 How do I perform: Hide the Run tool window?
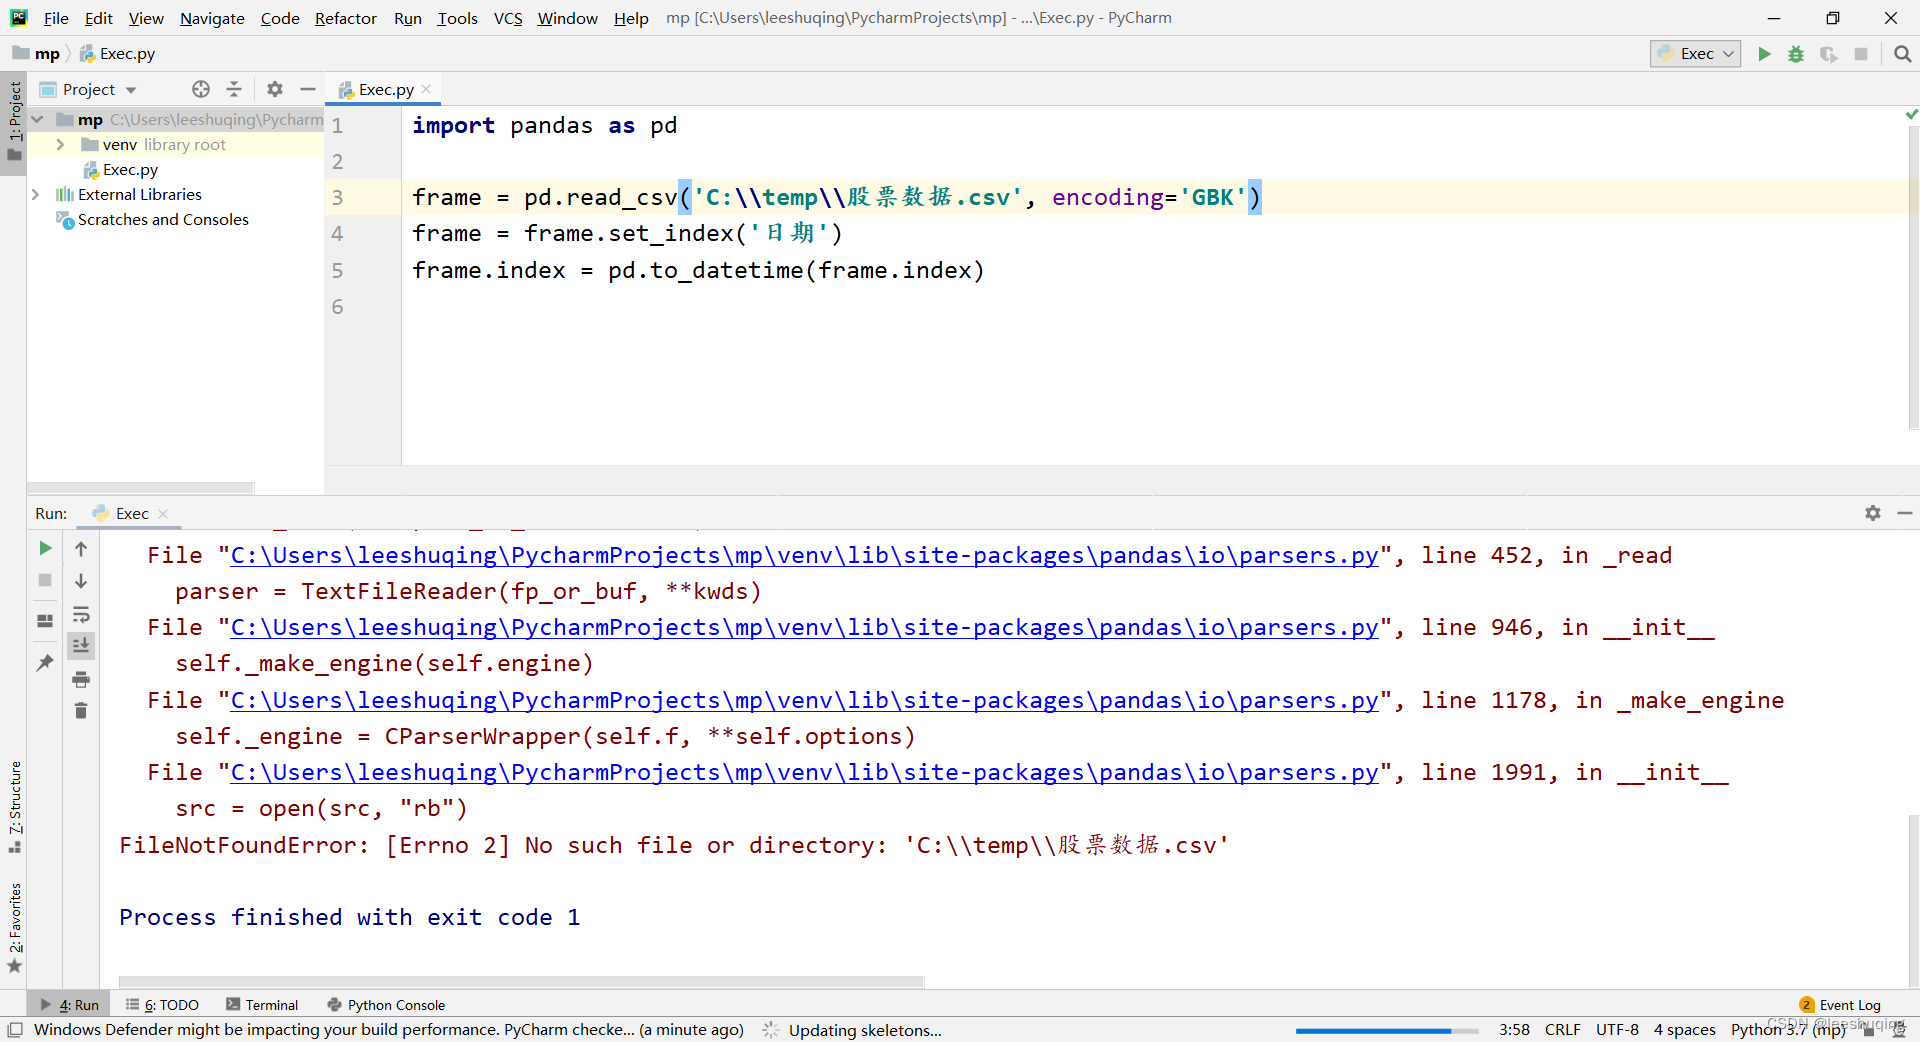pyautogui.click(x=1905, y=513)
